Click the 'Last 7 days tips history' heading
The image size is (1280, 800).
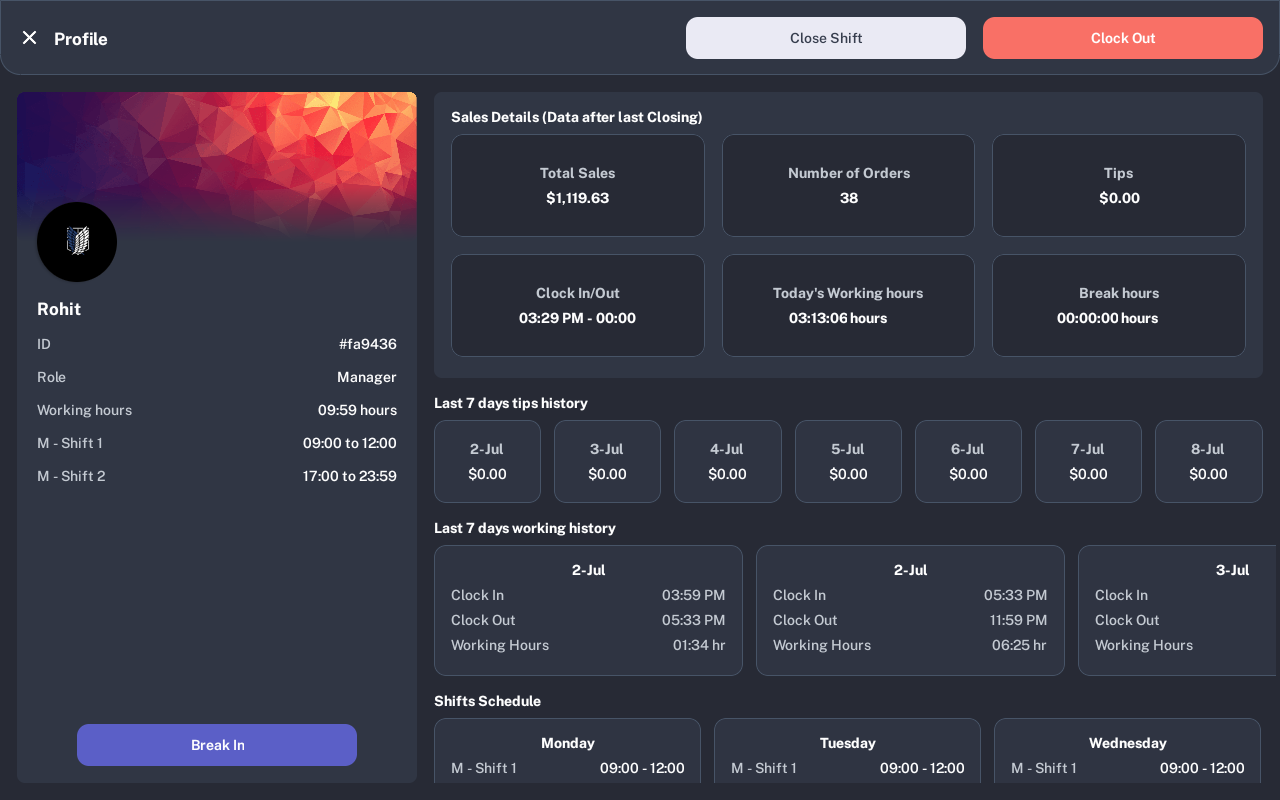[x=511, y=403]
